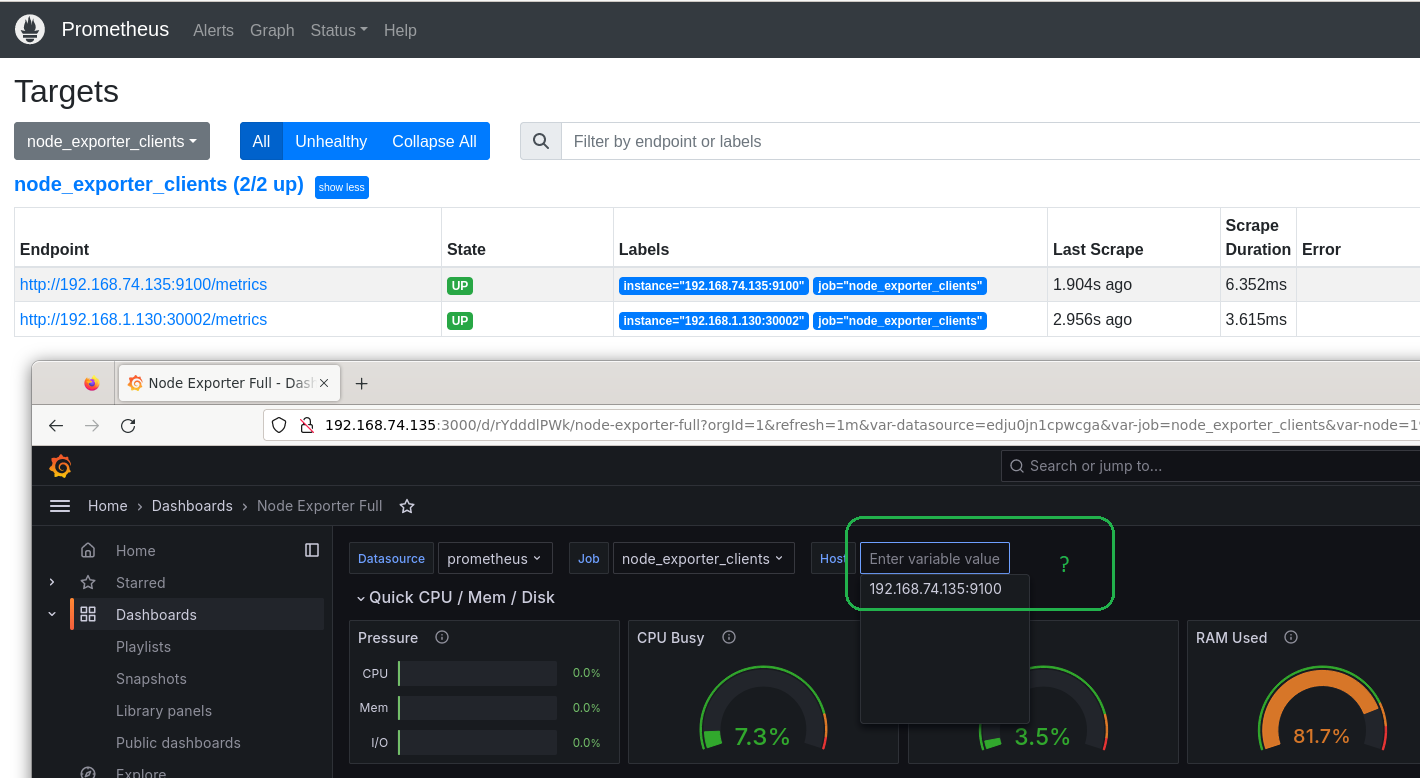Click the Grafana logo icon
The image size is (1420, 778).
[x=60, y=466]
